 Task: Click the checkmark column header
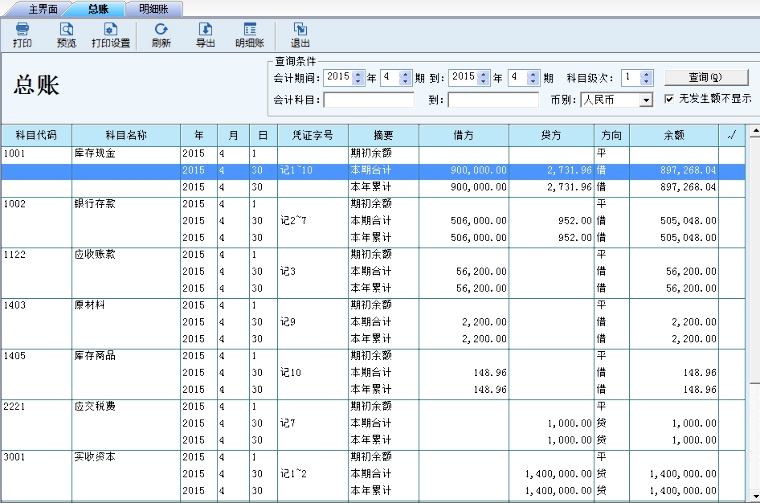tap(732, 135)
